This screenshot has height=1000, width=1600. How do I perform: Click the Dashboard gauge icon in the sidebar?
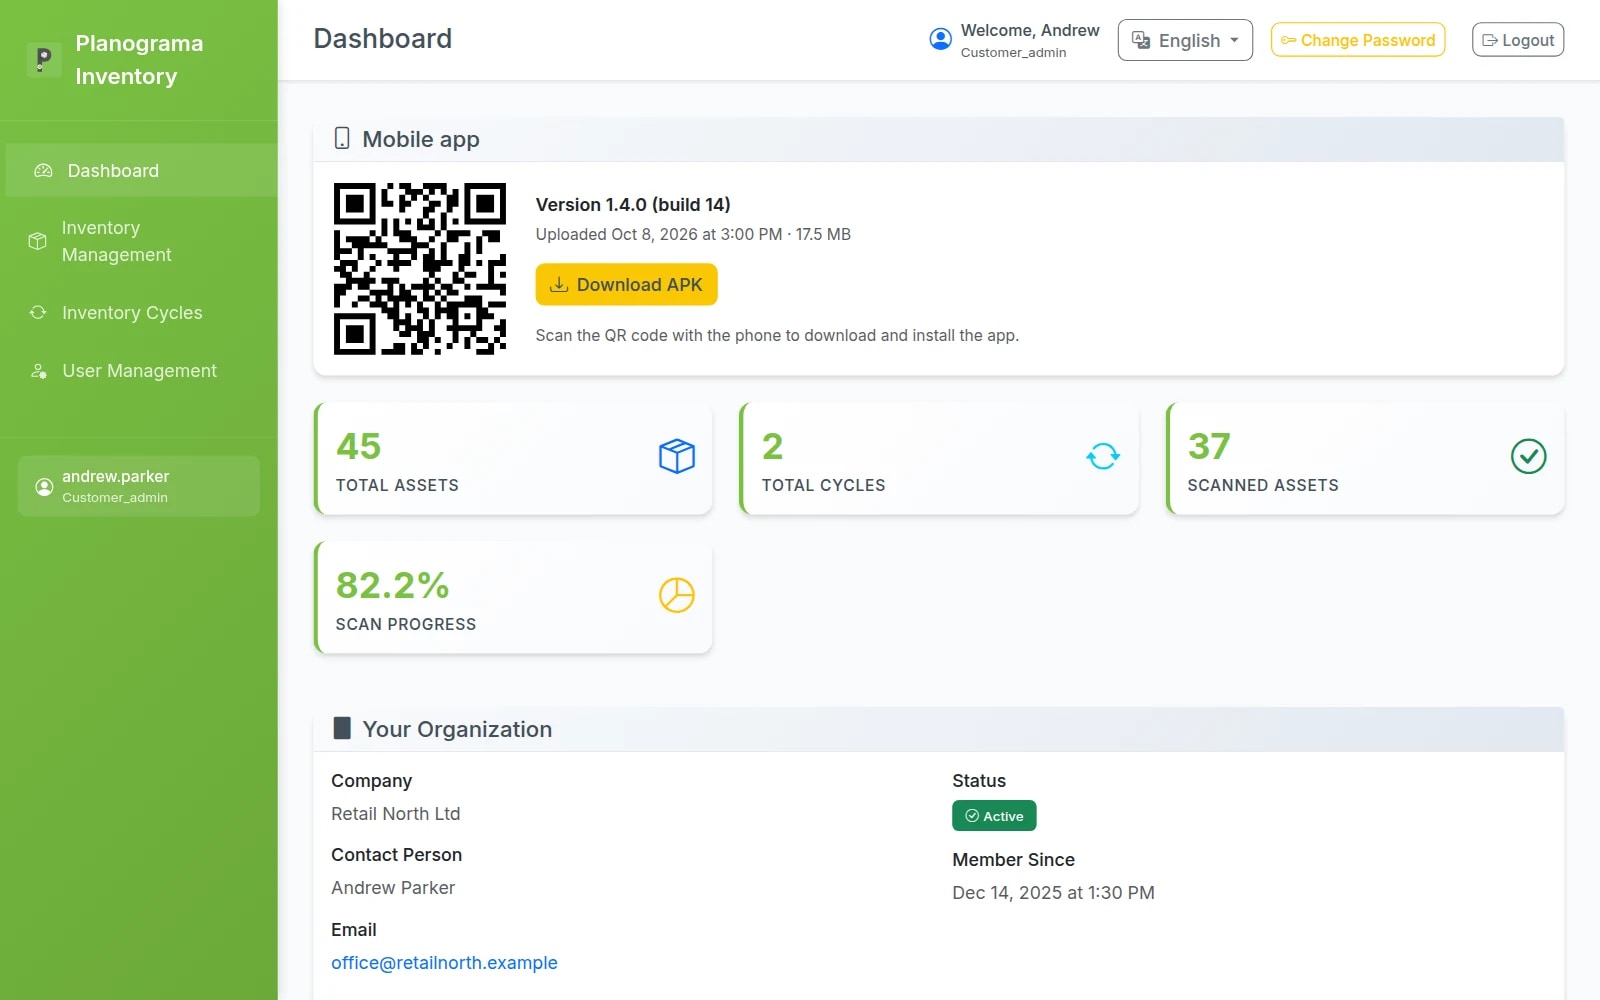coord(43,171)
